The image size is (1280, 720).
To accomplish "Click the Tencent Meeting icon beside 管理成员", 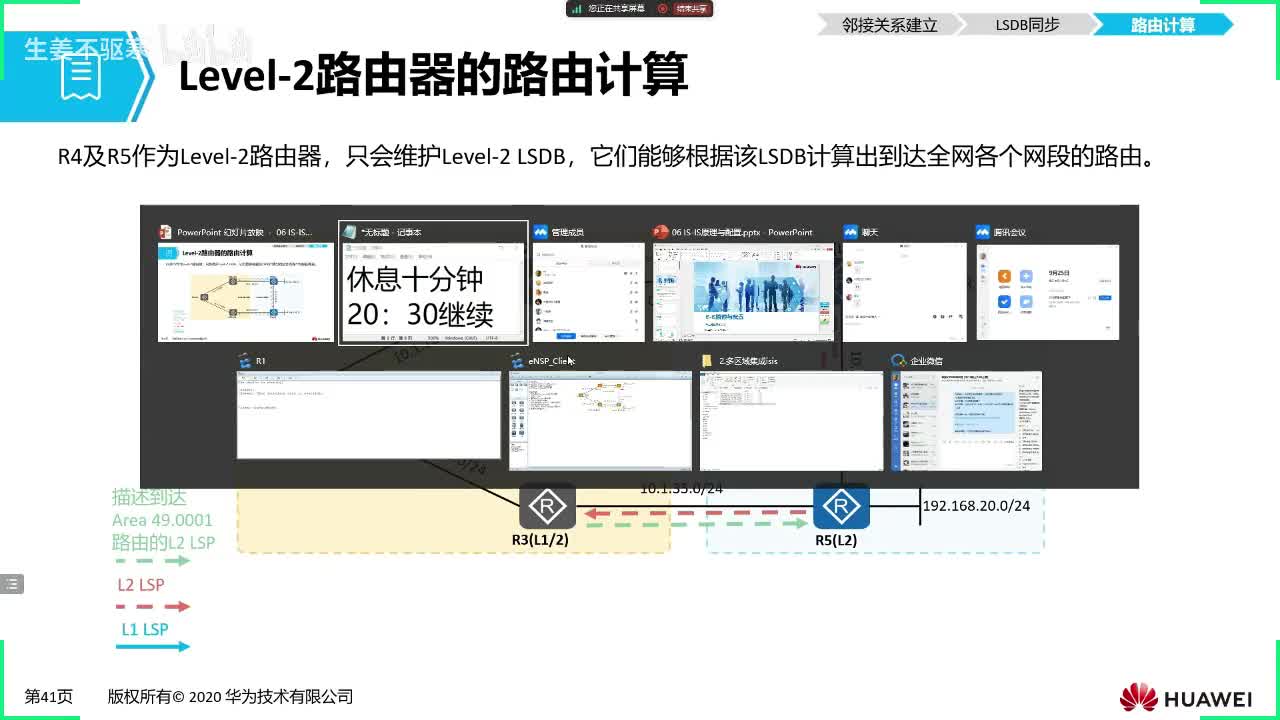I will click(540, 232).
